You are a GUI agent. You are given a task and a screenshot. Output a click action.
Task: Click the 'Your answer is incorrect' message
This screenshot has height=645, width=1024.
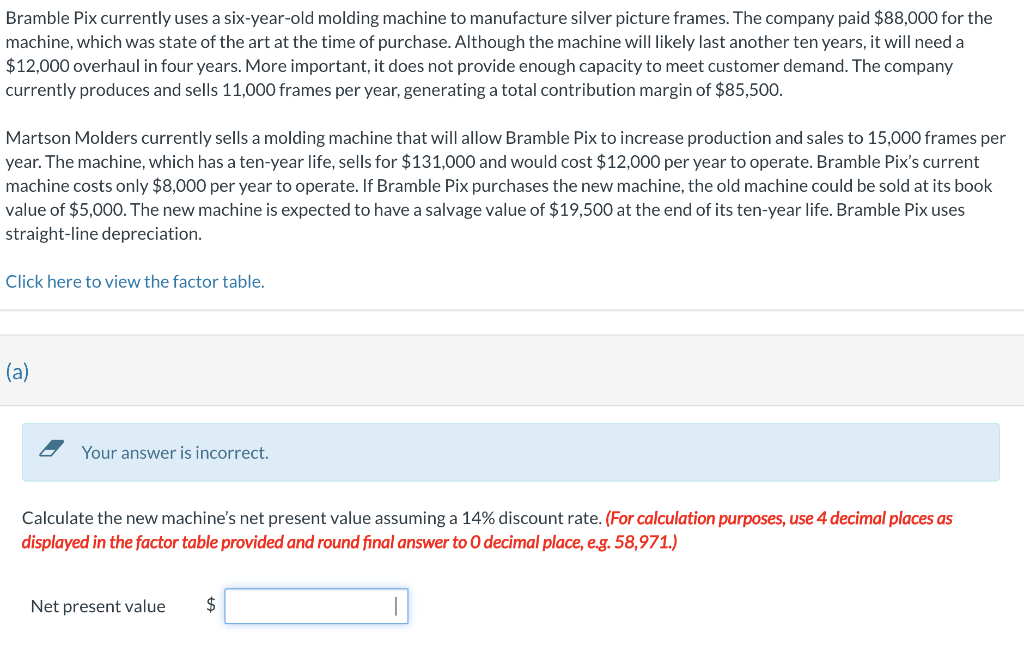[173, 453]
